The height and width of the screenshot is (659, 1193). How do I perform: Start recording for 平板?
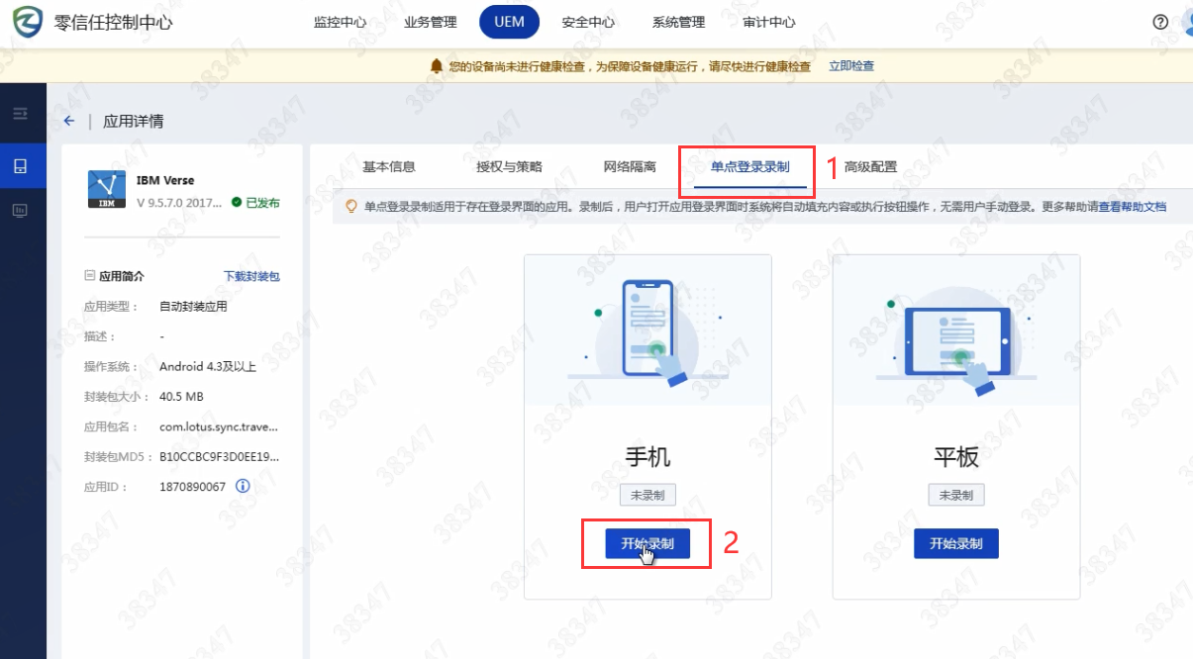click(956, 543)
